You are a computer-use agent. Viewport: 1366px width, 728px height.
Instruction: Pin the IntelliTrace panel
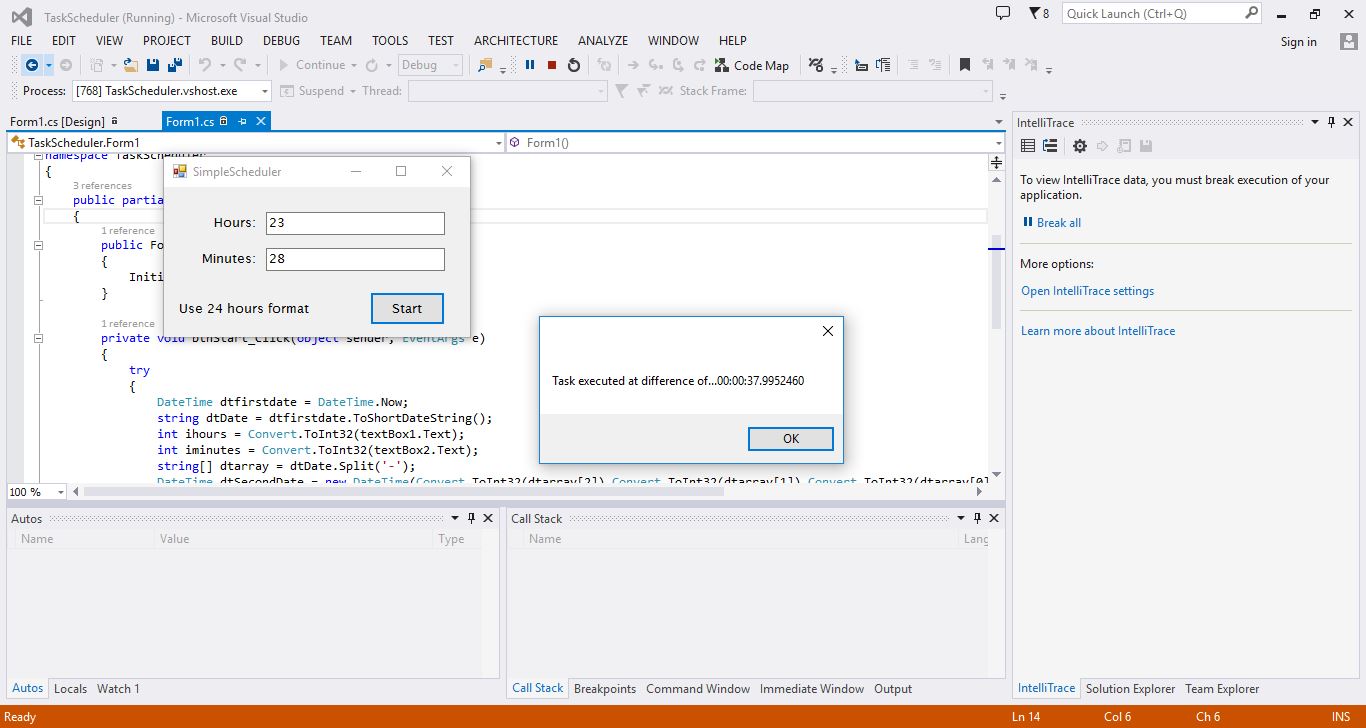point(1330,122)
